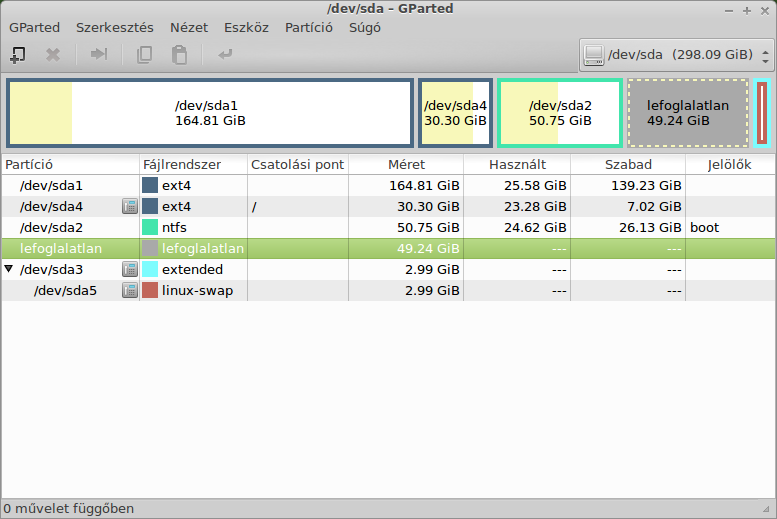The height and width of the screenshot is (519, 777).
Task: Minimize the GParted window
Action: [729, 10]
